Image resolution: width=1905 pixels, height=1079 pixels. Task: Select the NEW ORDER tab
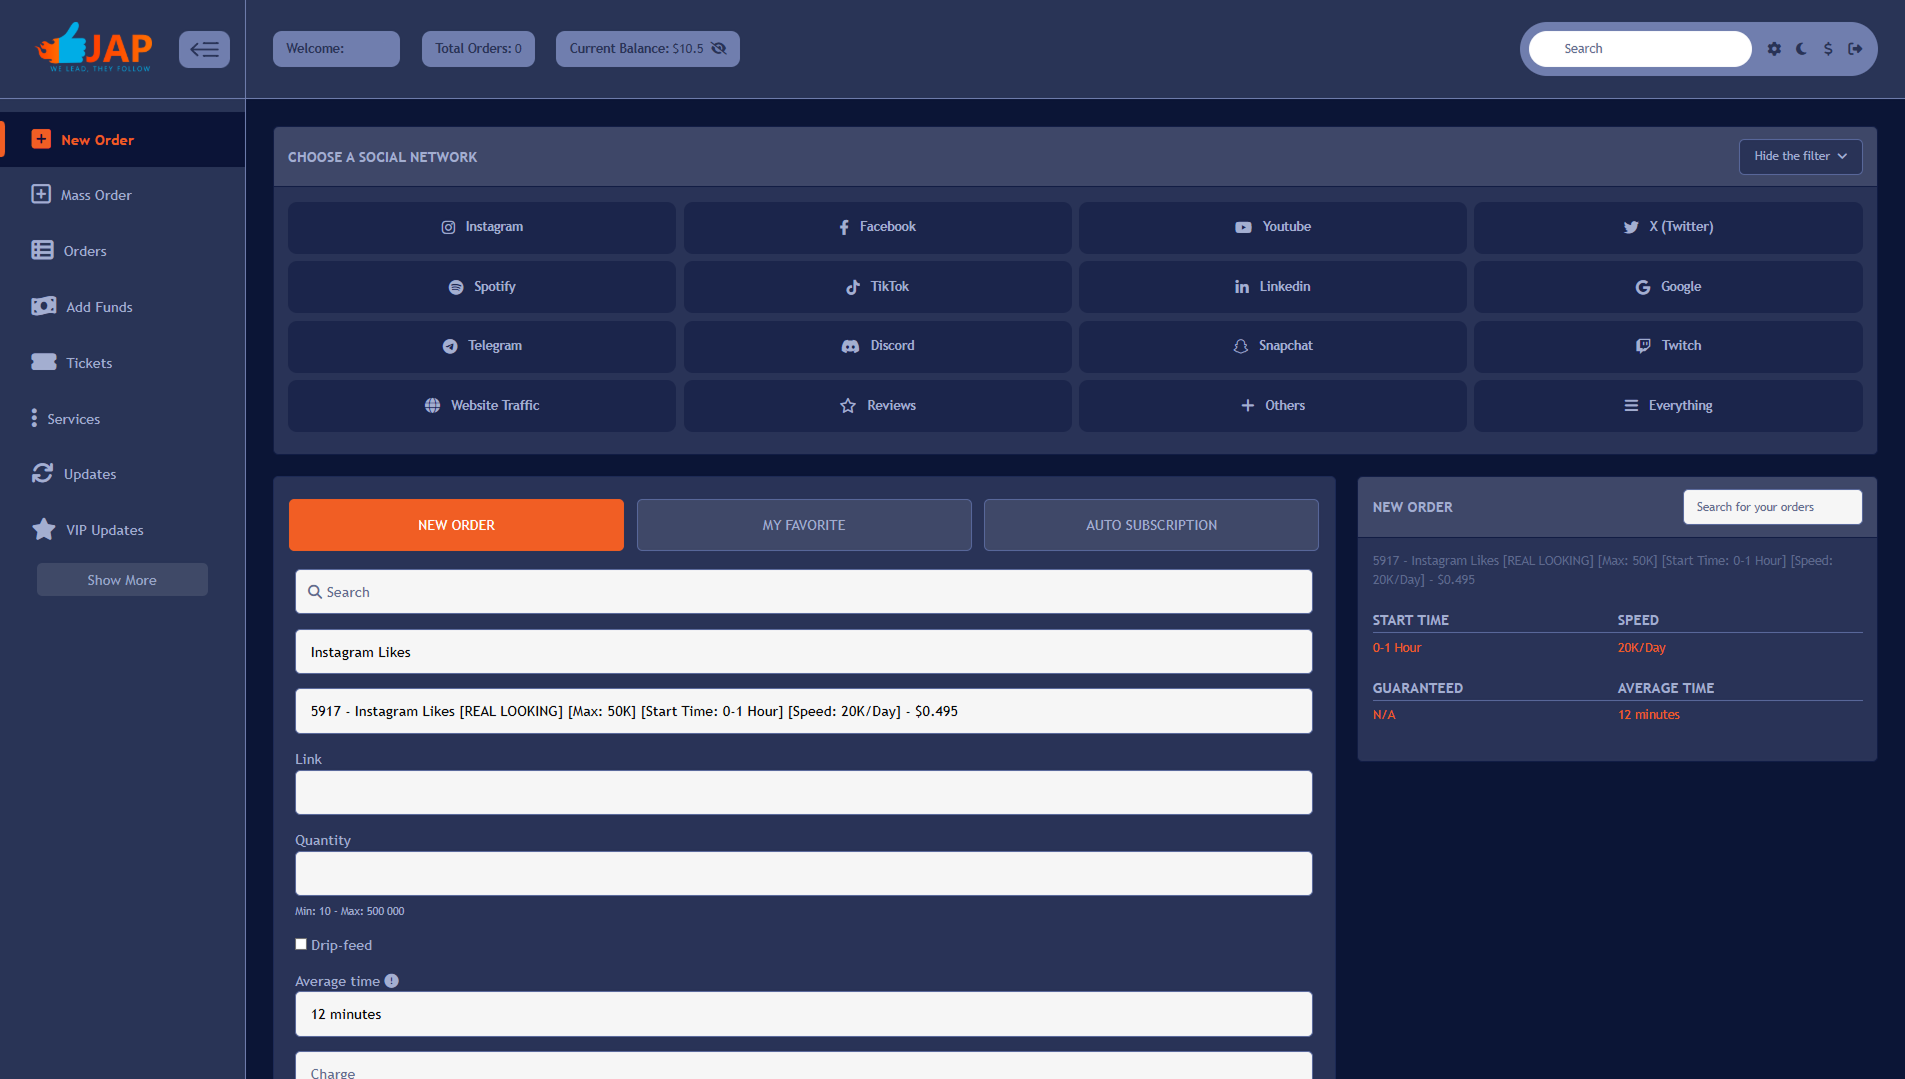pos(456,525)
